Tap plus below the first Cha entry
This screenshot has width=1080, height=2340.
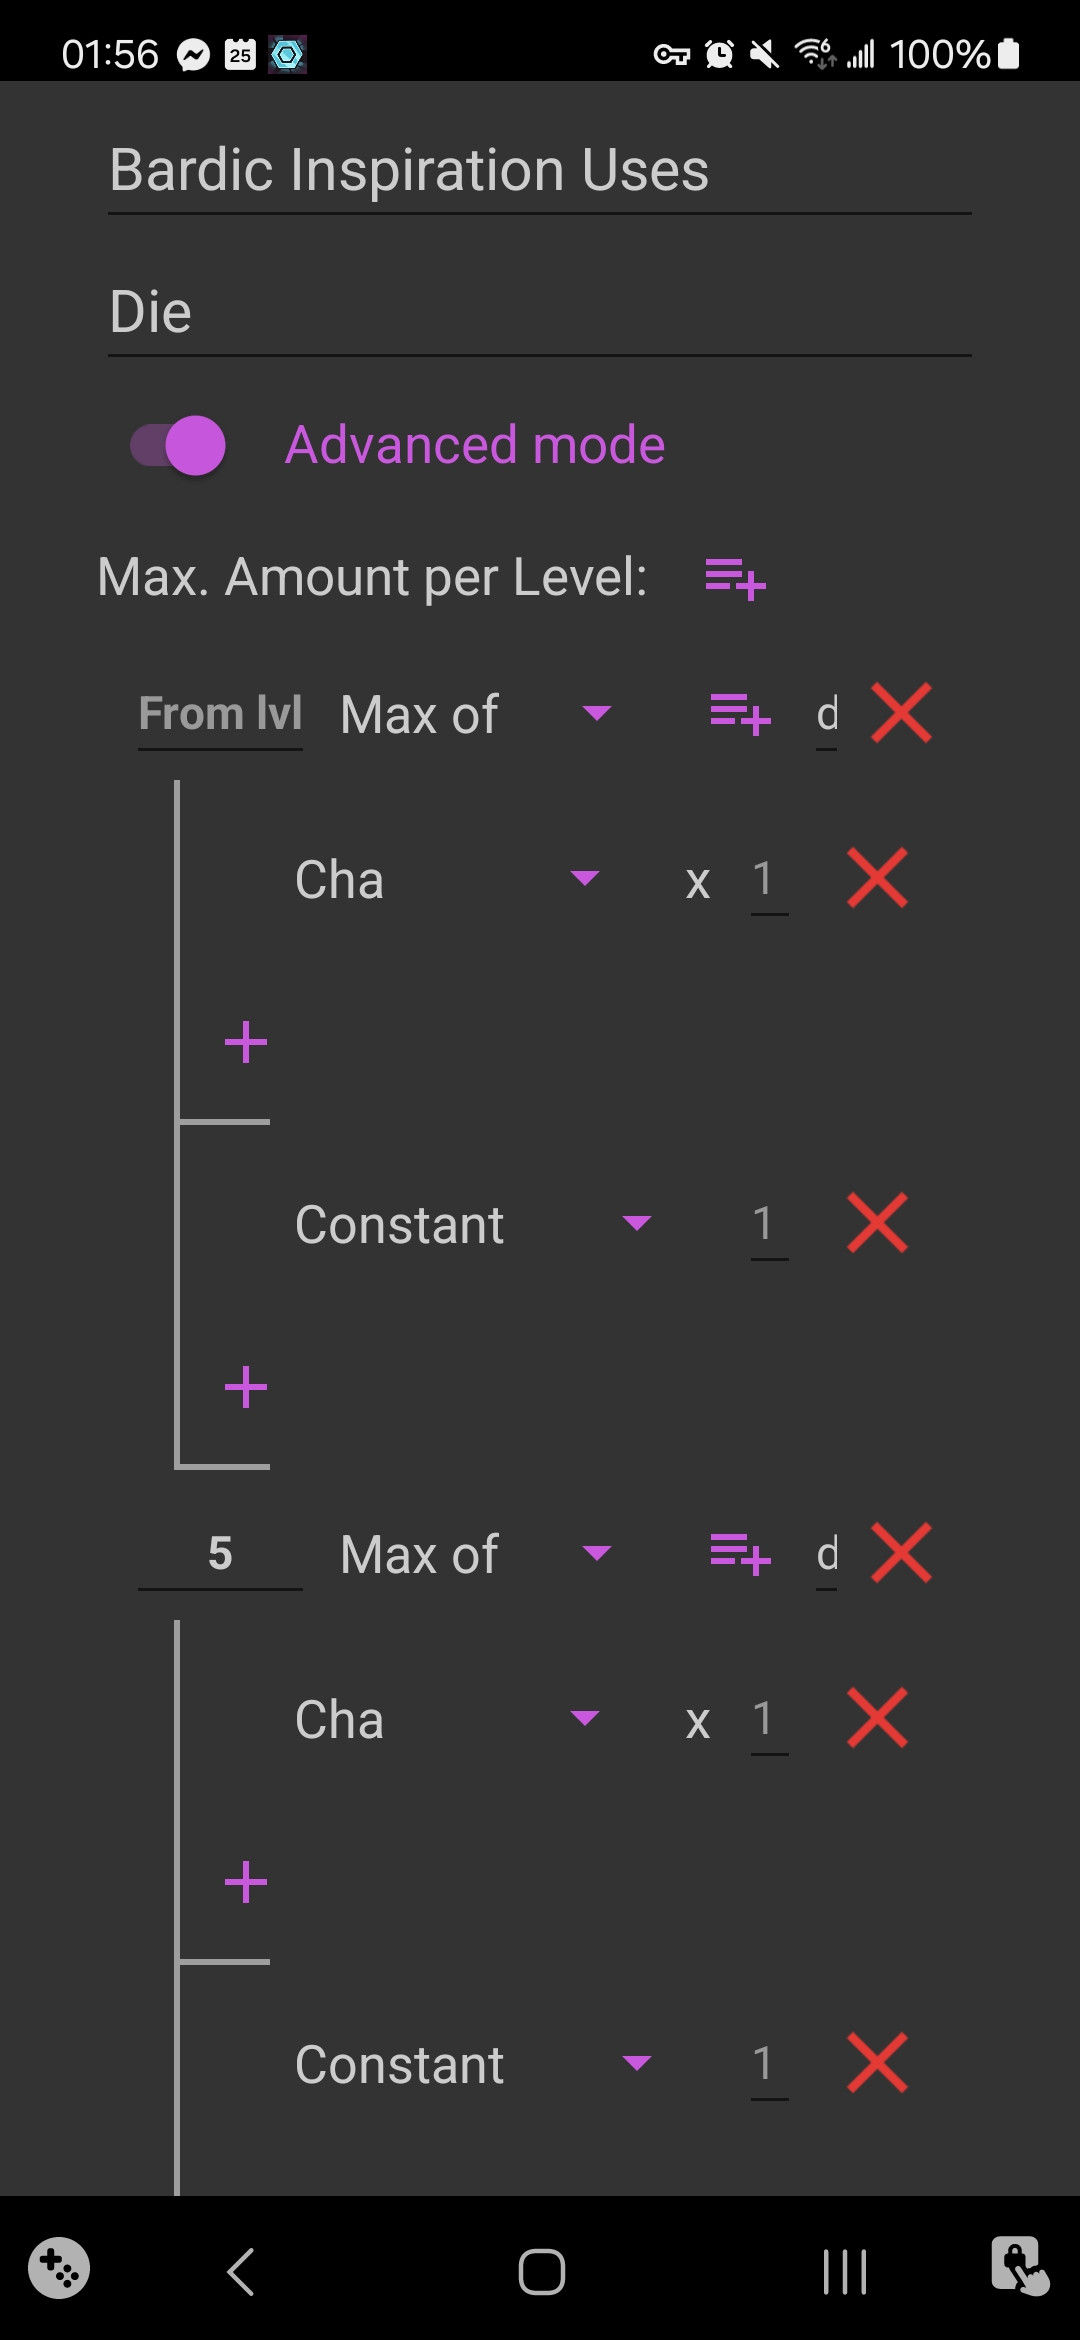click(x=246, y=1043)
